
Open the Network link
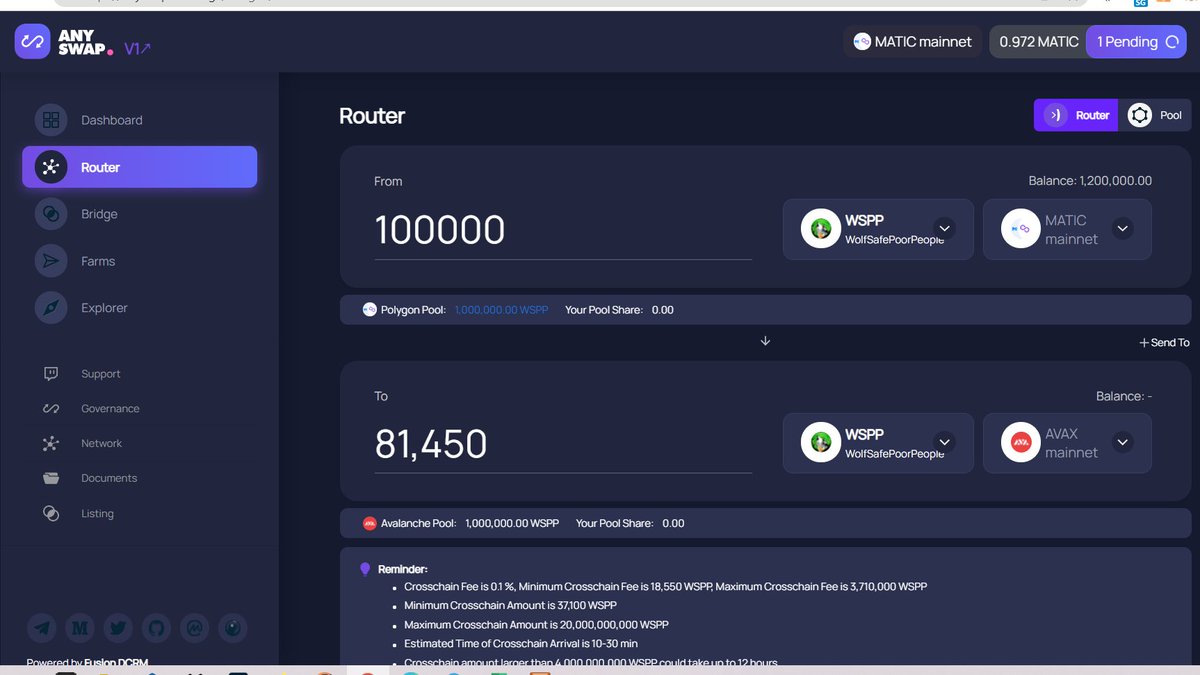[101, 443]
